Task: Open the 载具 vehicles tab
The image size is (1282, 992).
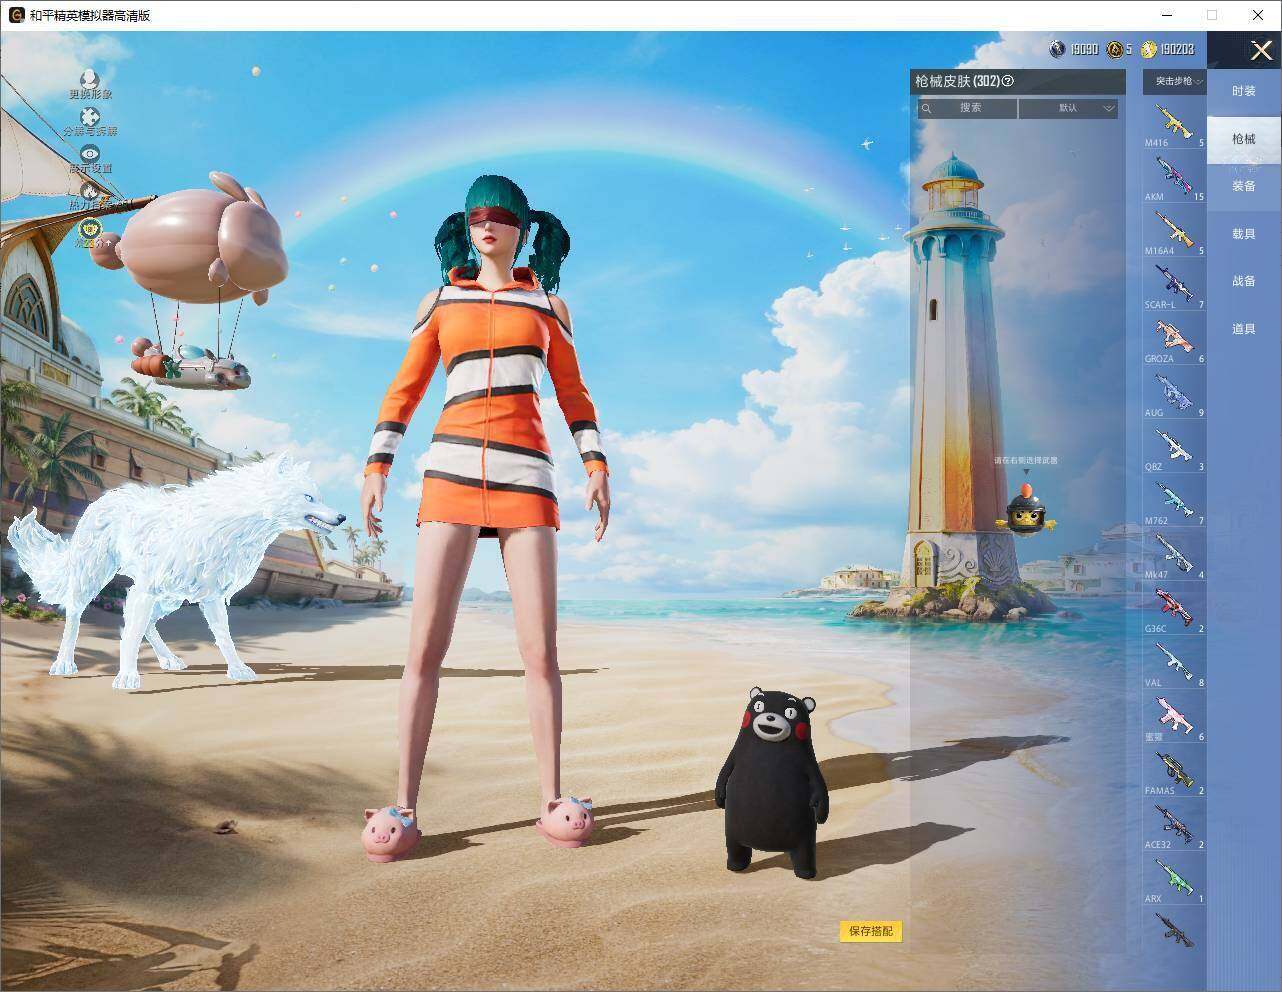Action: (x=1244, y=234)
